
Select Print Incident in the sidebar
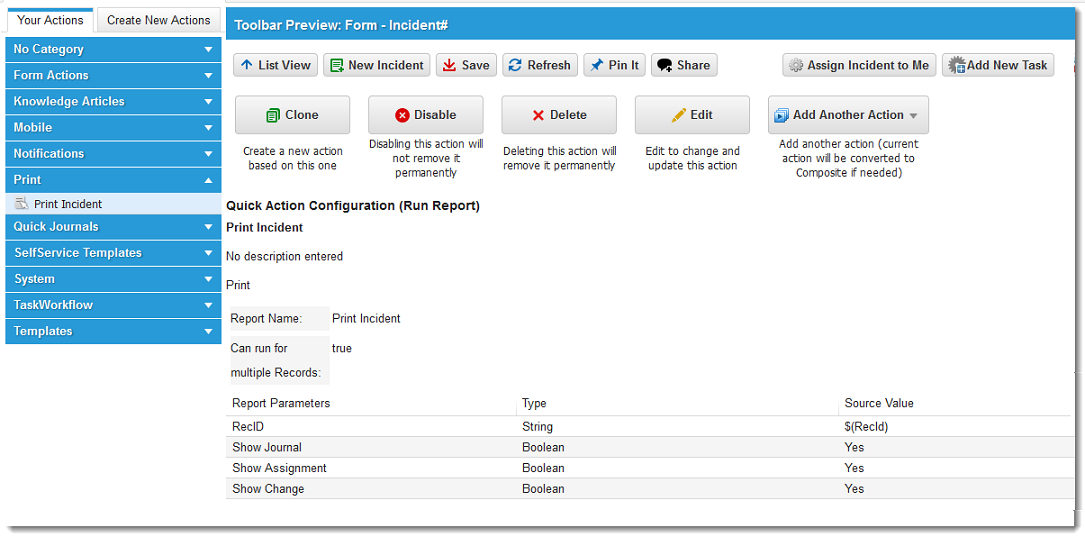(x=68, y=204)
